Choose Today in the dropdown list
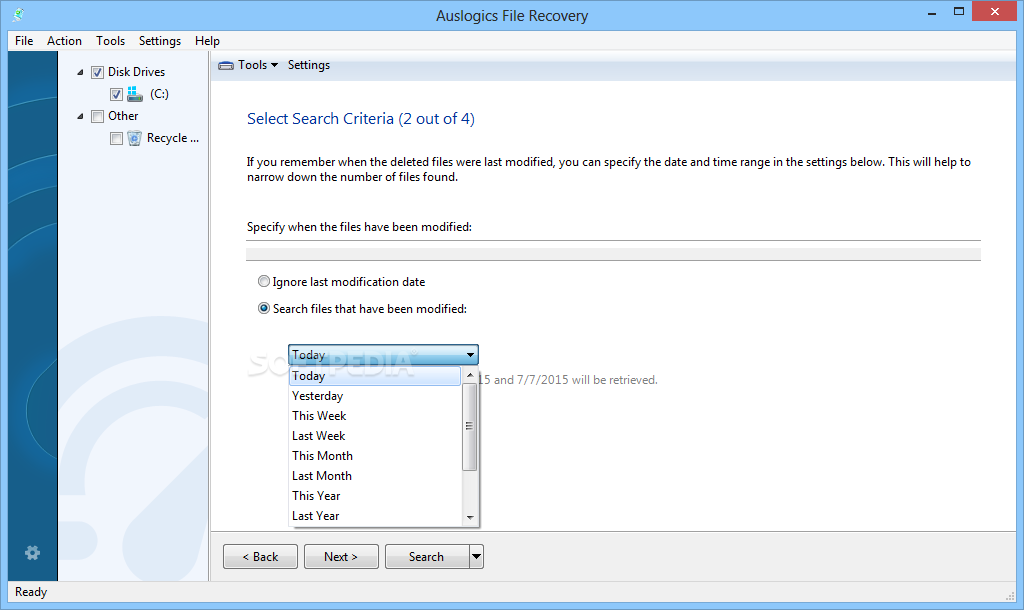The image size is (1024, 610). click(375, 376)
